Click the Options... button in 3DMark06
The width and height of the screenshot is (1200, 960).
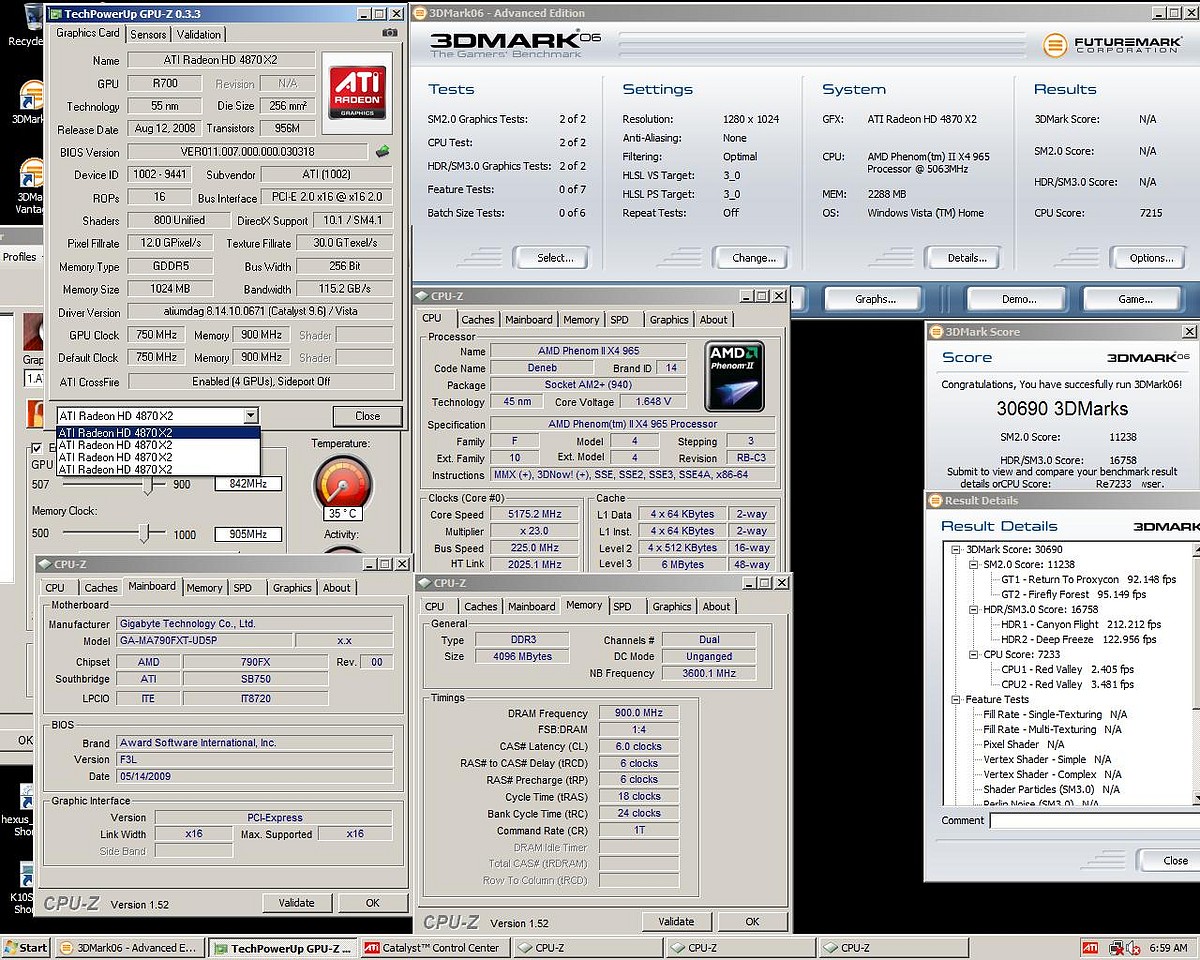click(1148, 258)
